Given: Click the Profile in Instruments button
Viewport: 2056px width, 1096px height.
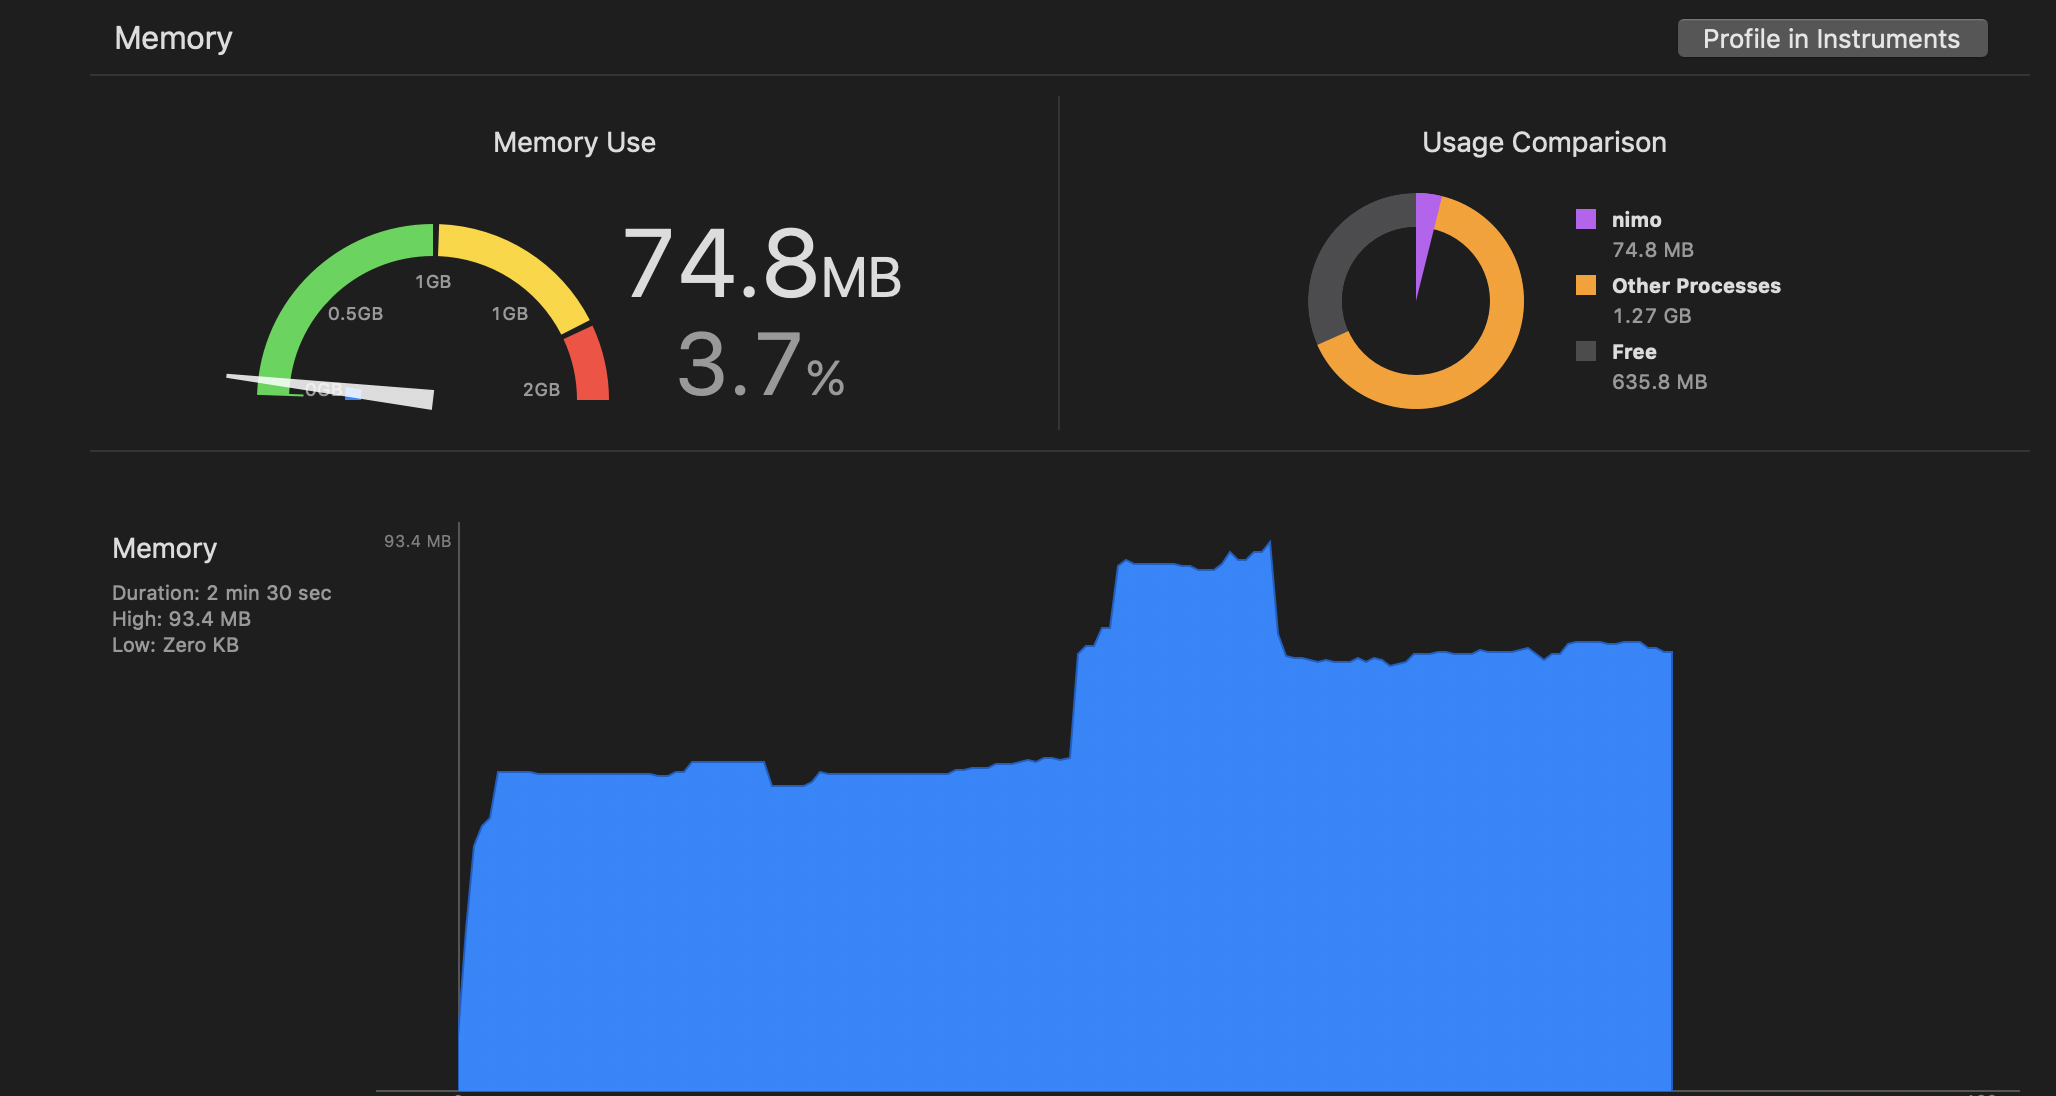Looking at the screenshot, I should pos(1831,39).
